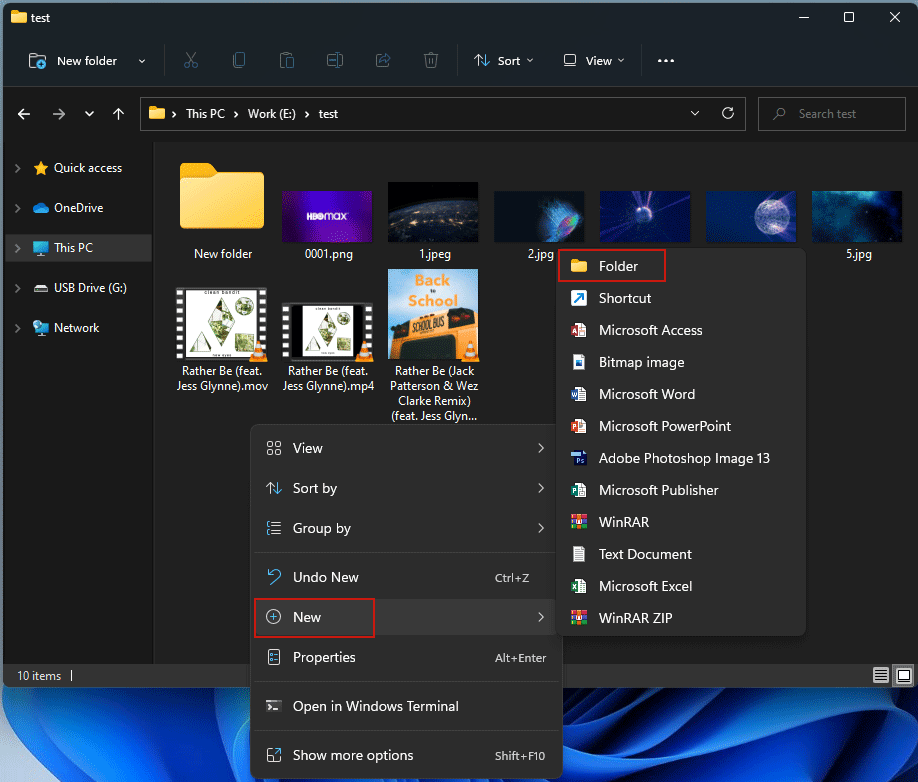Image resolution: width=918 pixels, height=782 pixels.
Task: Create a new Text Document
Action: coord(681,554)
